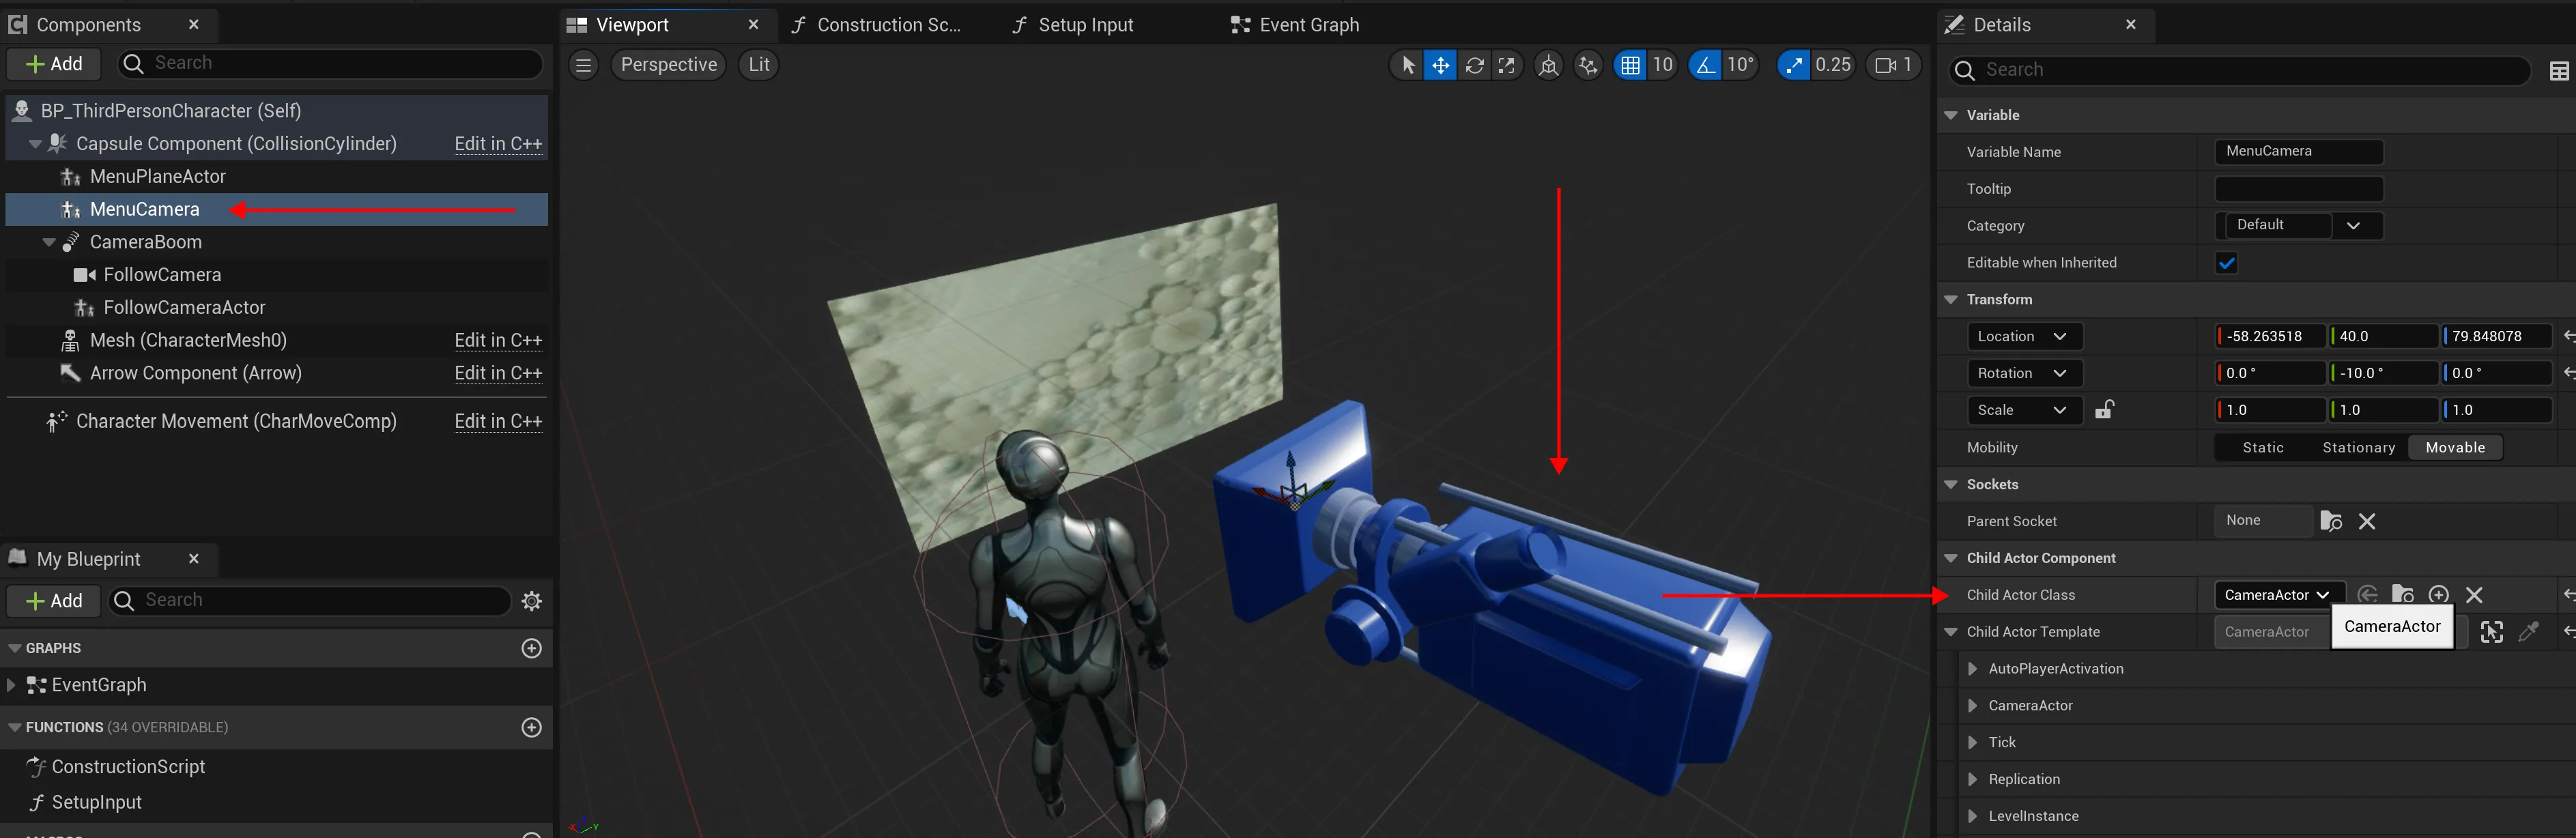Set Mobility to Static
Viewport: 2576px width, 838px height.
[x=2262, y=448]
